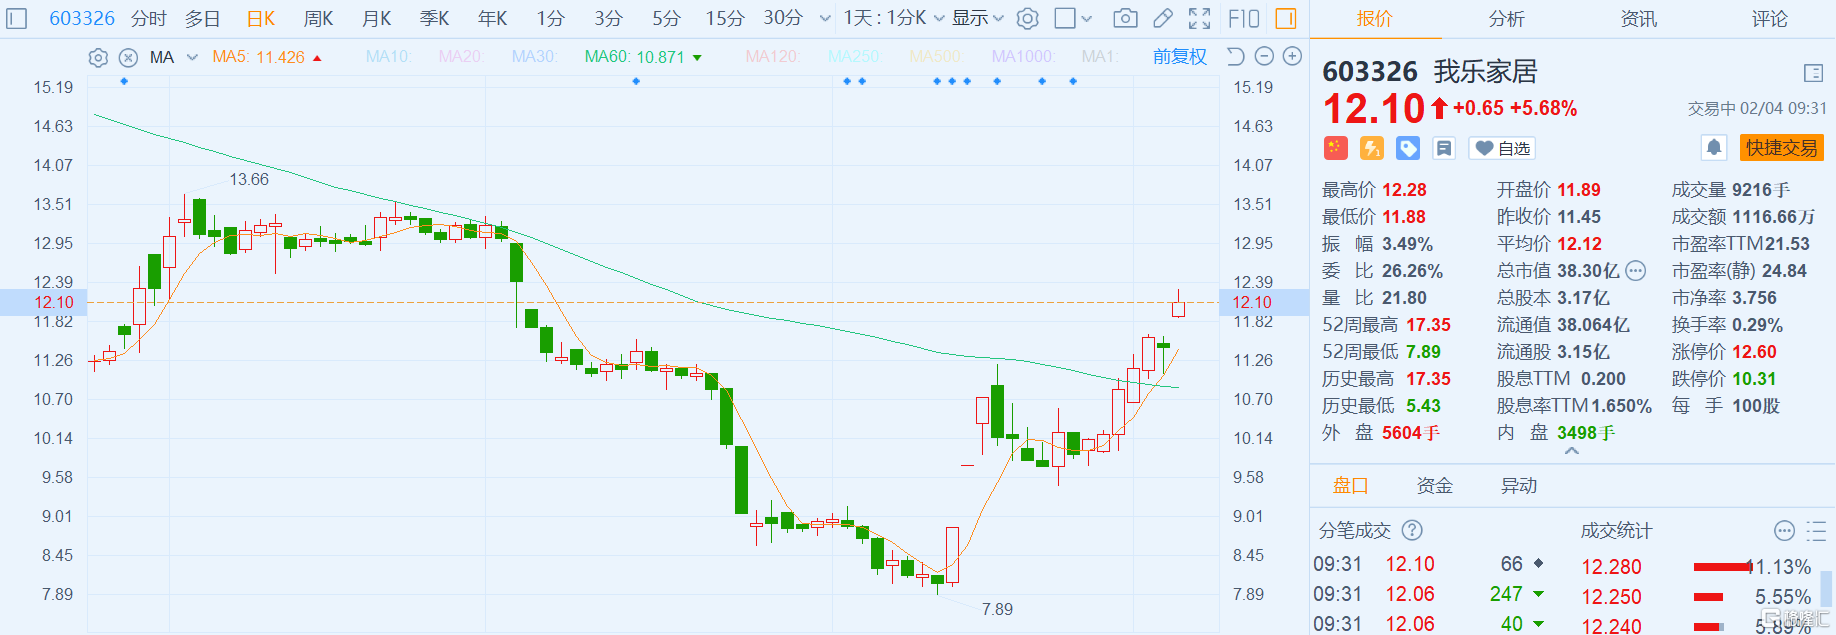
Task: Toggle the MA10 moving average line
Action: [389, 57]
